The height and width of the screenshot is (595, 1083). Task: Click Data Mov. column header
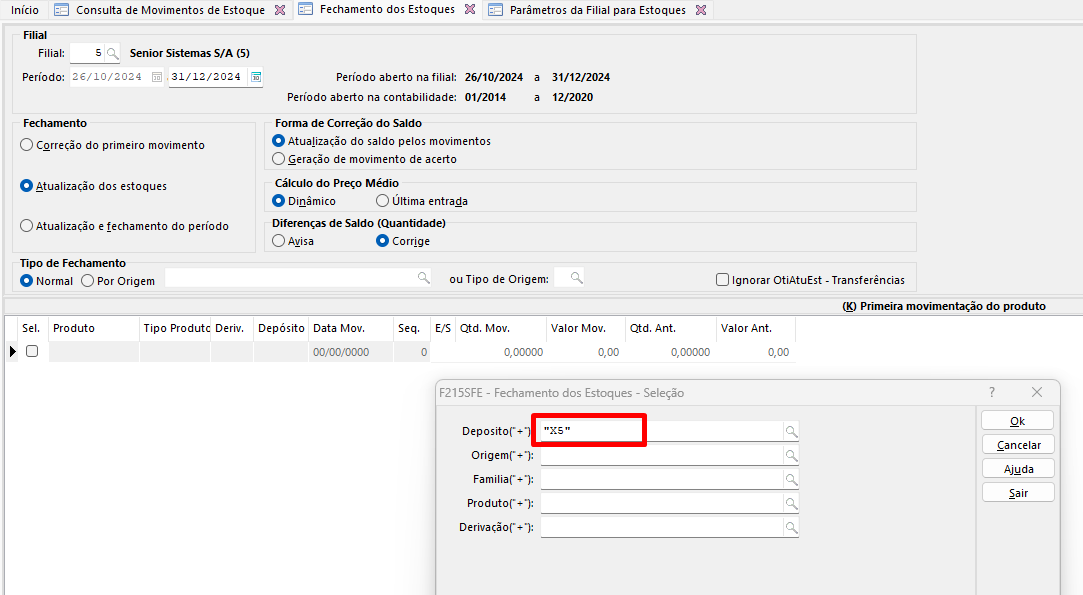coord(351,328)
